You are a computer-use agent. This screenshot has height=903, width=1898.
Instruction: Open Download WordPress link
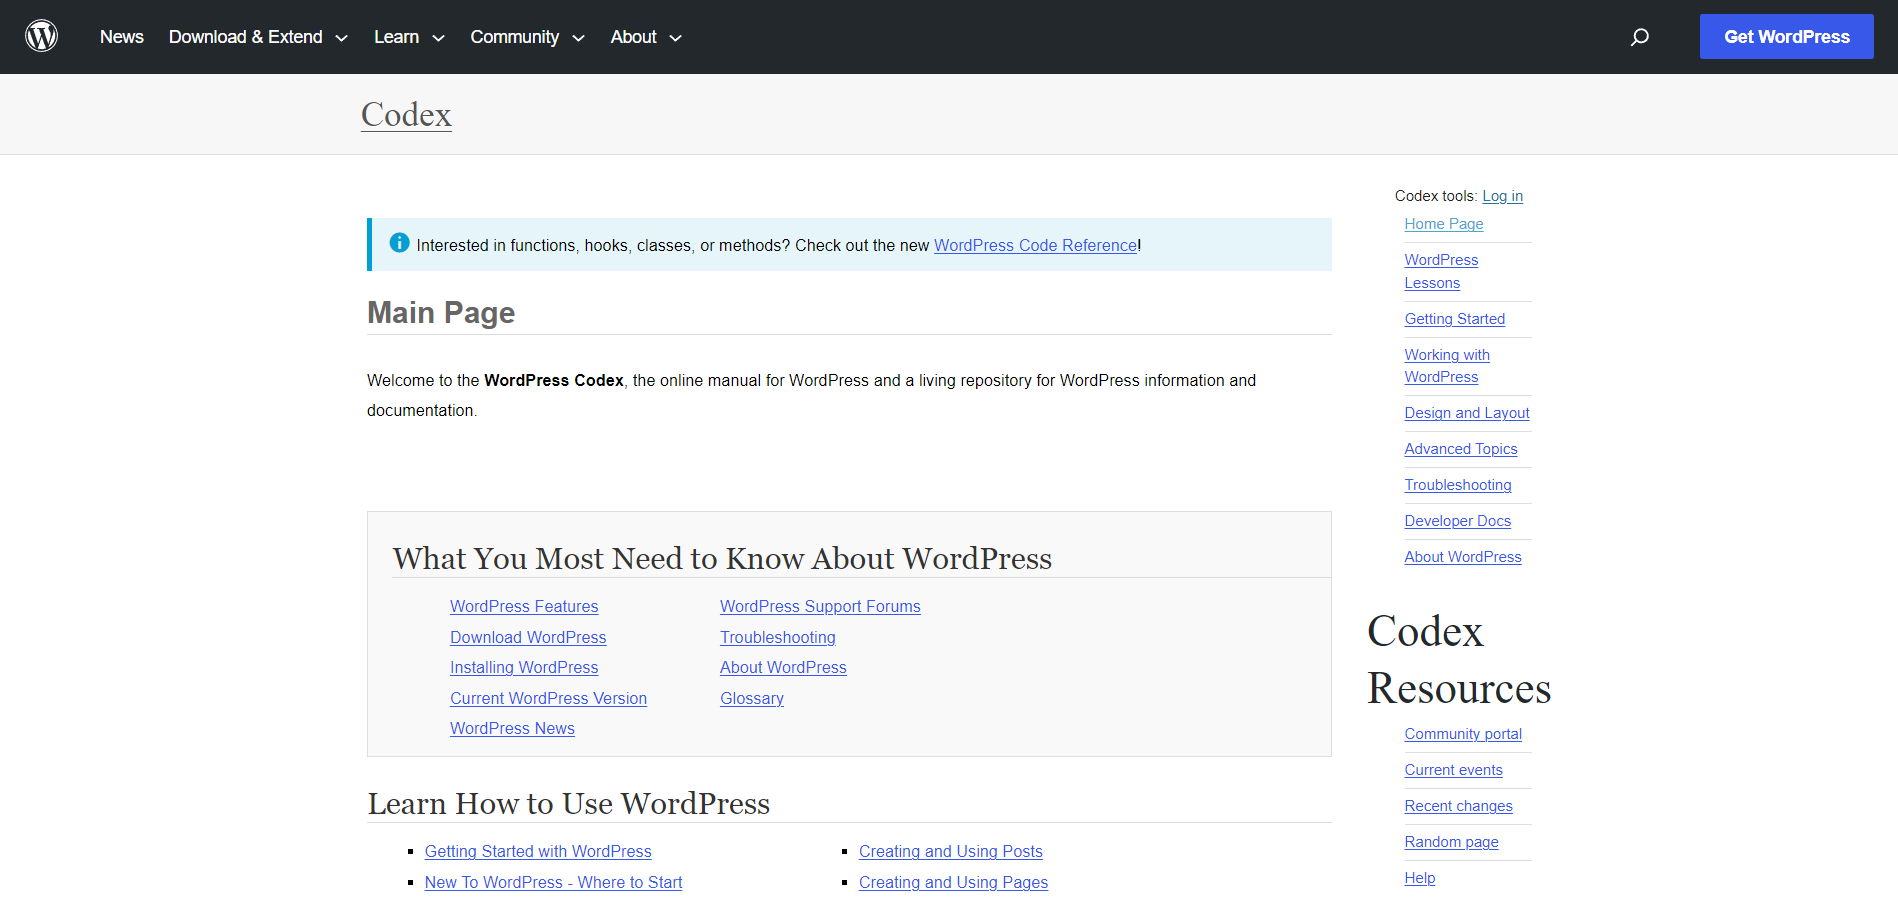click(x=528, y=637)
